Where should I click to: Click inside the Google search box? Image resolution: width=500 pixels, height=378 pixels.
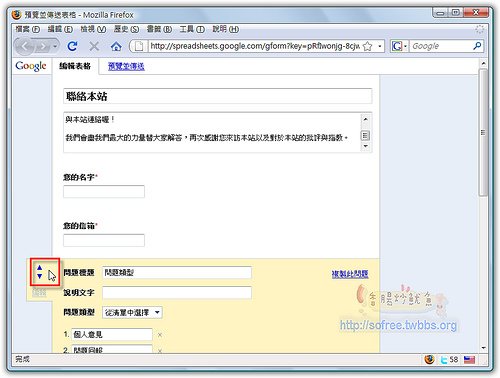tap(441, 46)
